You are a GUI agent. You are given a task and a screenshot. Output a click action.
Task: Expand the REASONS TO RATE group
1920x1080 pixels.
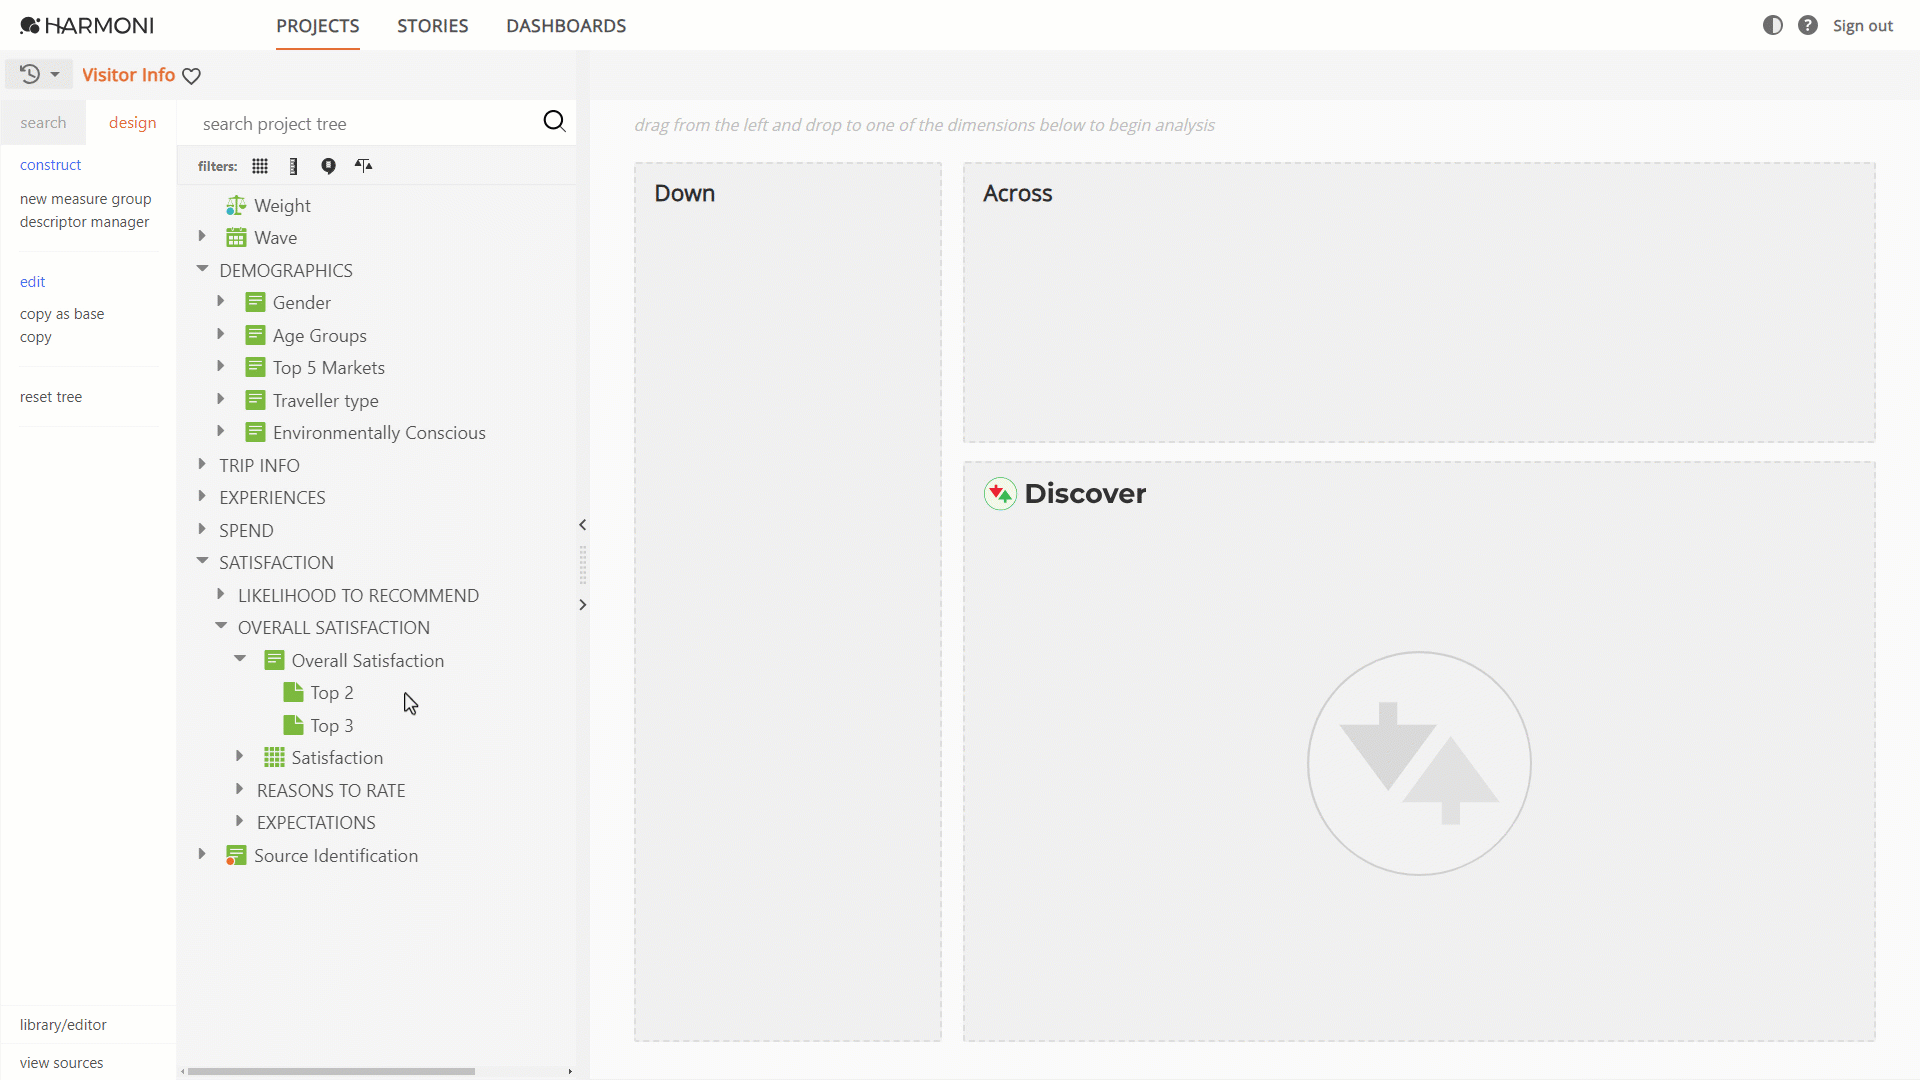pos(240,789)
